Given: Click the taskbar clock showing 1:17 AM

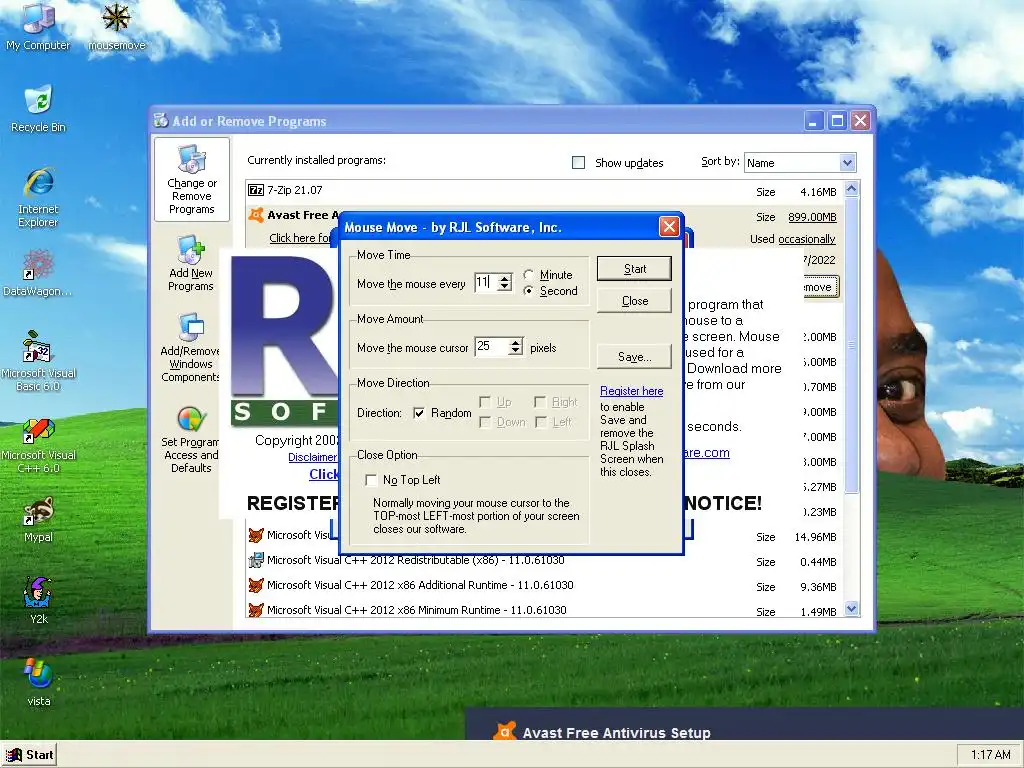Looking at the screenshot, I should 990,754.
